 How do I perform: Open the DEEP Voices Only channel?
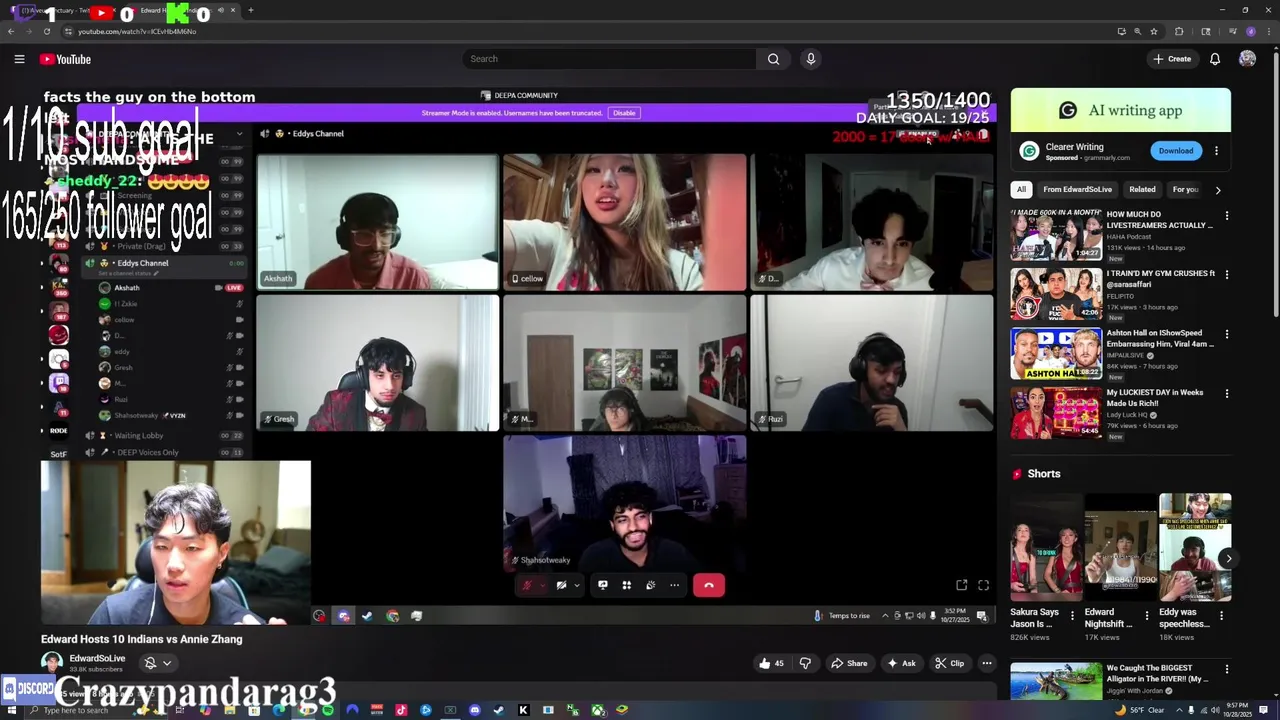(147, 452)
